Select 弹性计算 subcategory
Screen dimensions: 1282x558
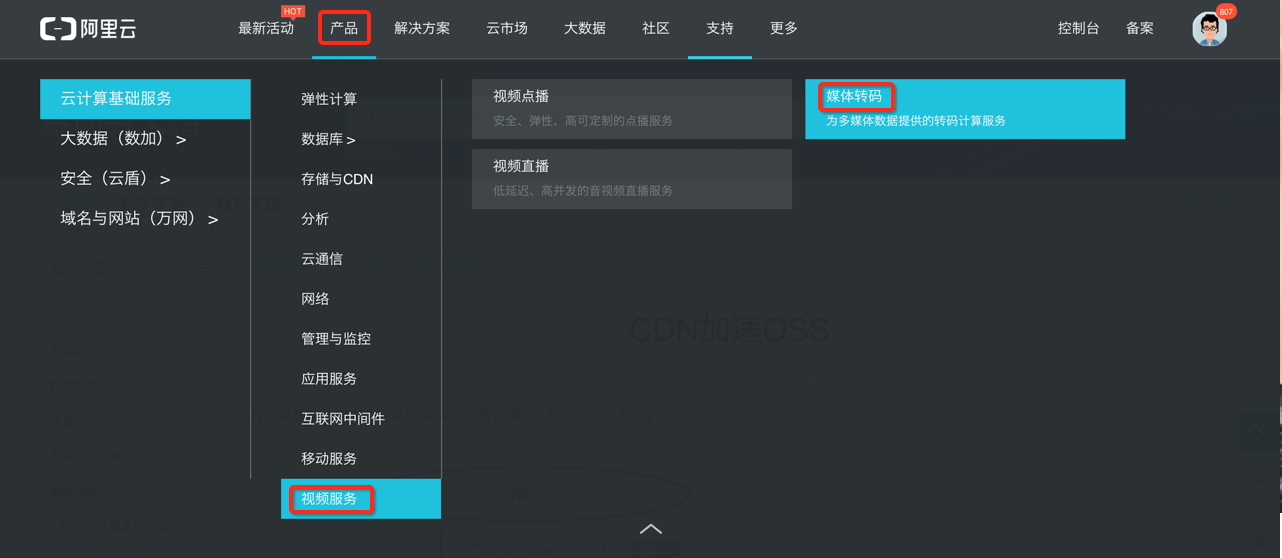point(329,99)
